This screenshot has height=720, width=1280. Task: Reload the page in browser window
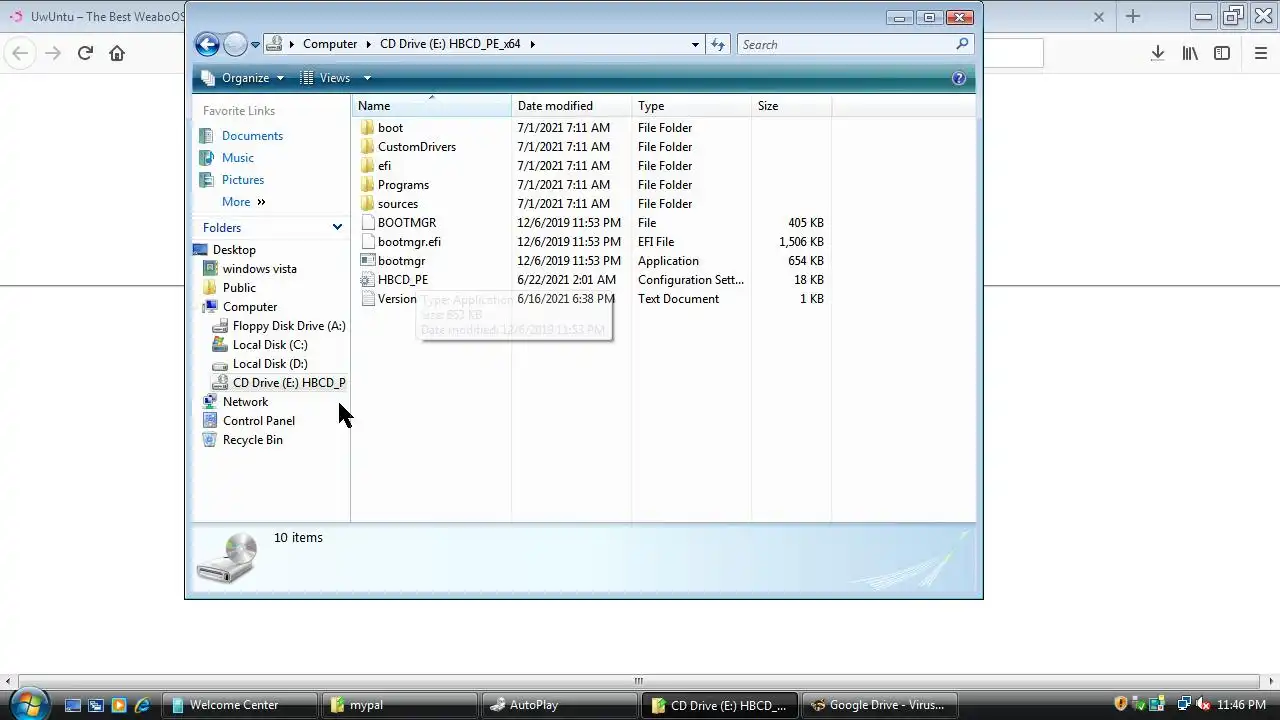point(85,53)
